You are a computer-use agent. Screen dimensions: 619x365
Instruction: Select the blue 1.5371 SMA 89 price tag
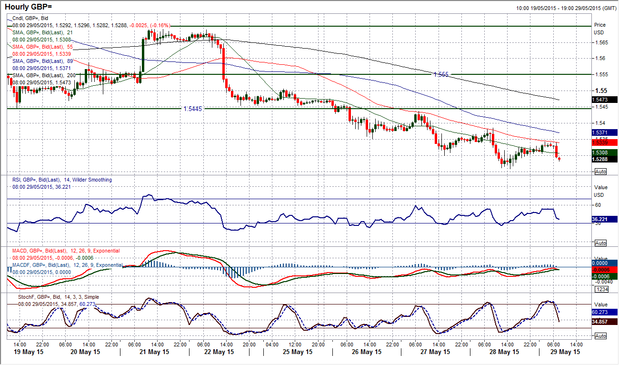[x=604, y=133]
